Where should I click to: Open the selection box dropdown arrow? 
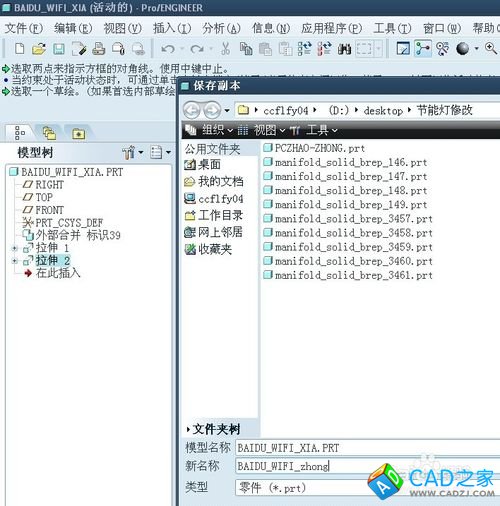click(378, 49)
